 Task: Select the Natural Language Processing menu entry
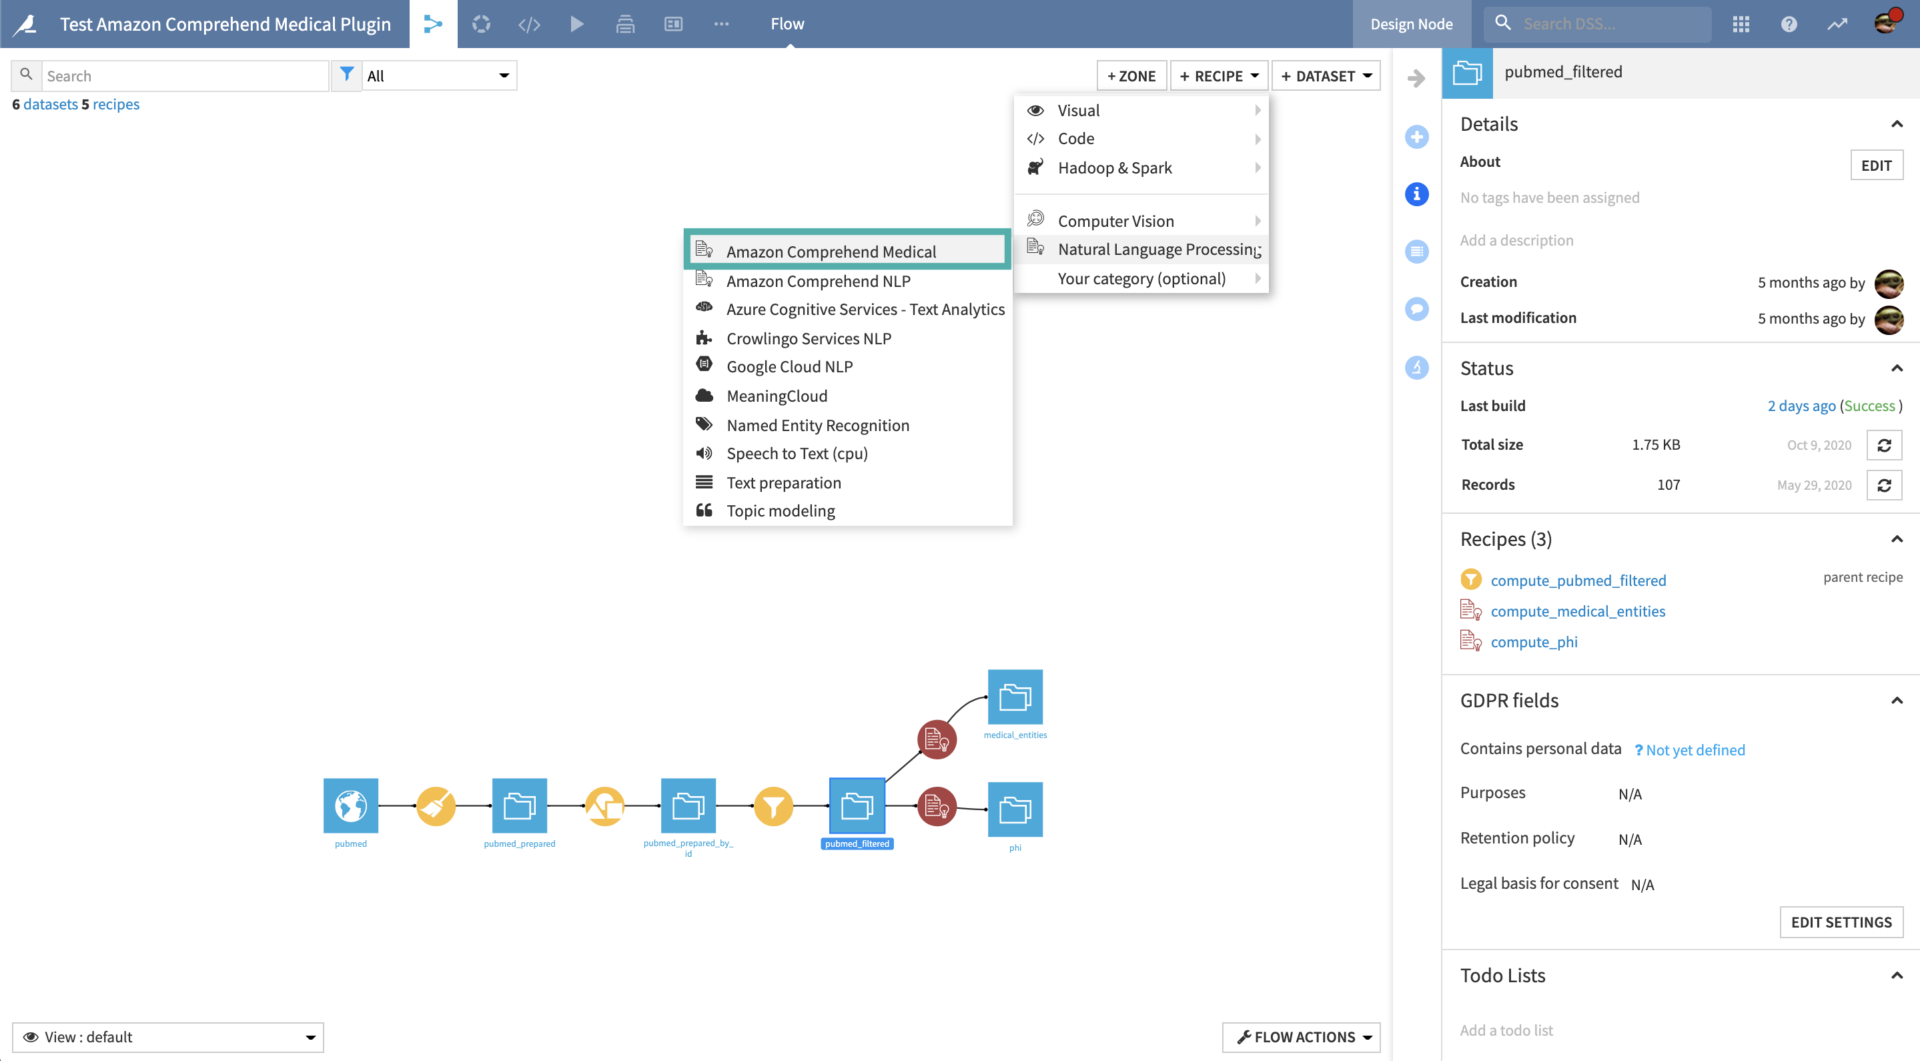click(x=1157, y=249)
